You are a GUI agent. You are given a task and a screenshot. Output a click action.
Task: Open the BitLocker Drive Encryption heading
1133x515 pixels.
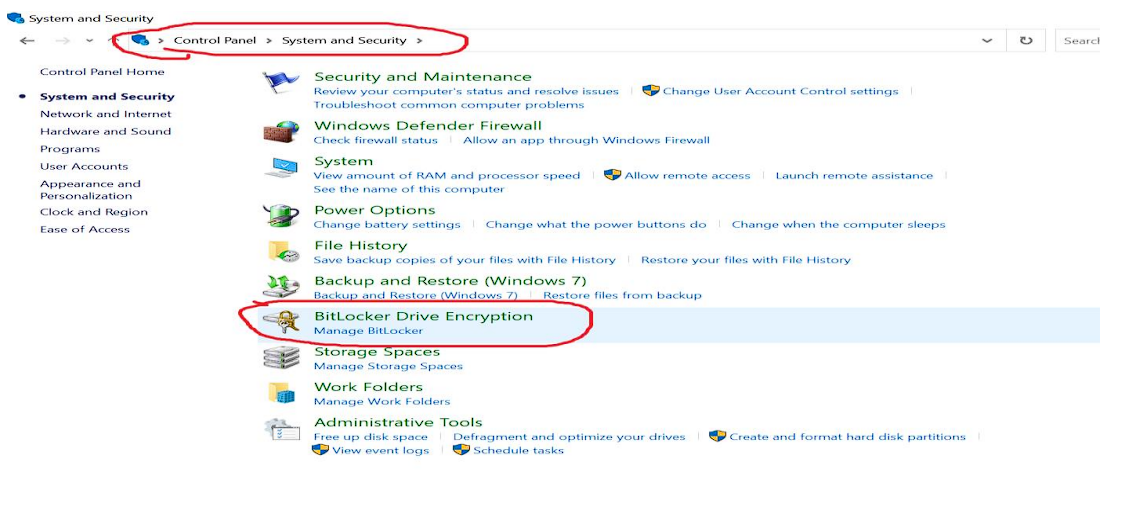pyautogui.click(x=423, y=316)
